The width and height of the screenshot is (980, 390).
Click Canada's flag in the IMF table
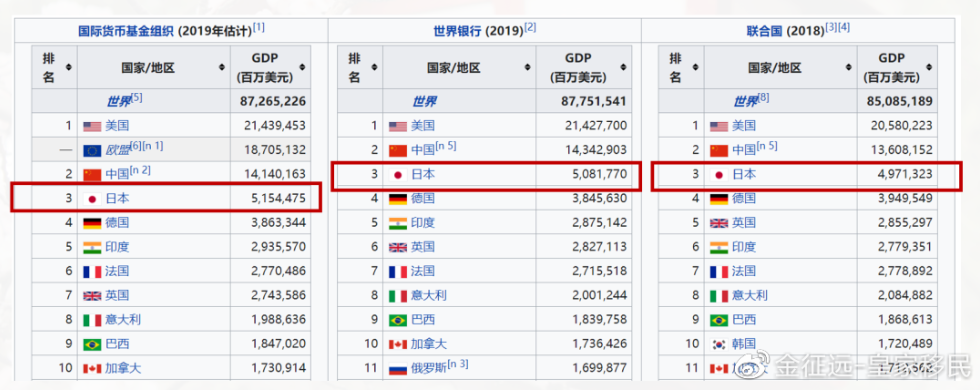[92, 369]
